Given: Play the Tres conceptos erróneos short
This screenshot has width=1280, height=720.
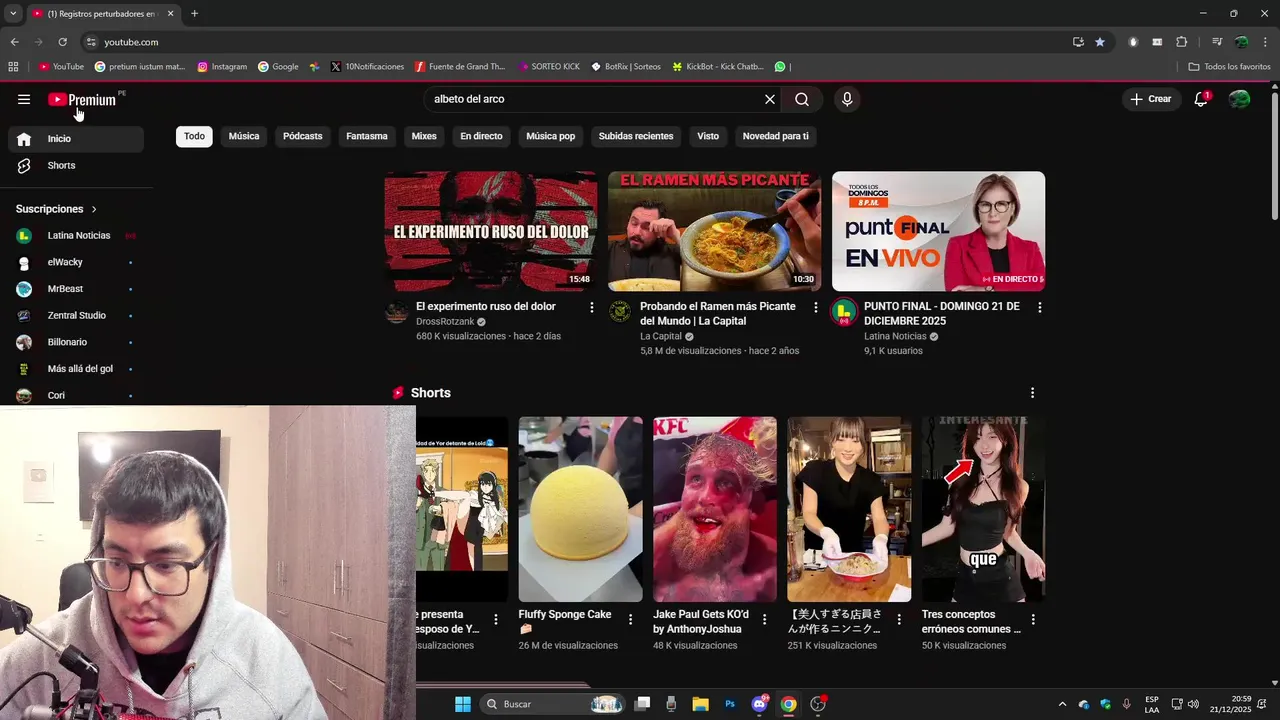Looking at the screenshot, I should [983, 509].
